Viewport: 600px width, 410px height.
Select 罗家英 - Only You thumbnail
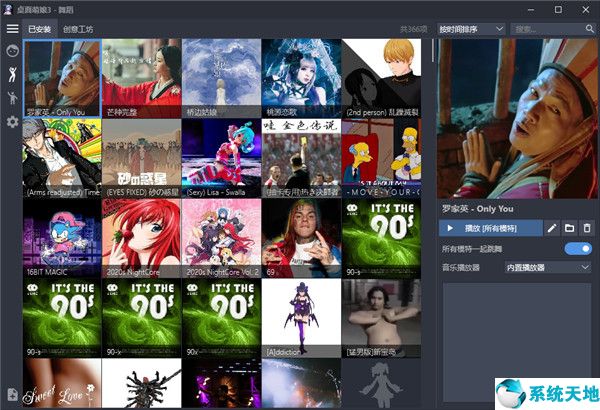tap(62, 78)
